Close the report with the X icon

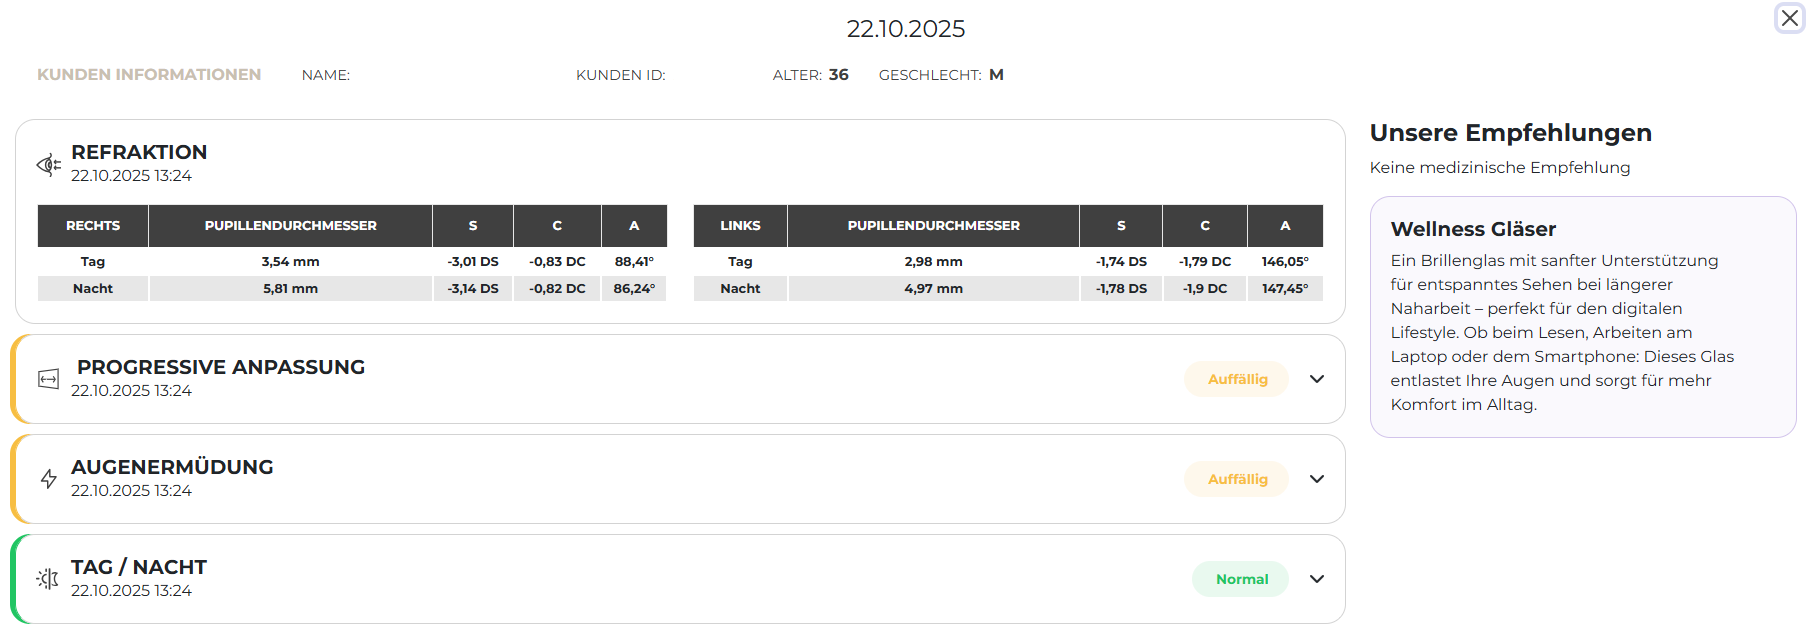[1790, 18]
